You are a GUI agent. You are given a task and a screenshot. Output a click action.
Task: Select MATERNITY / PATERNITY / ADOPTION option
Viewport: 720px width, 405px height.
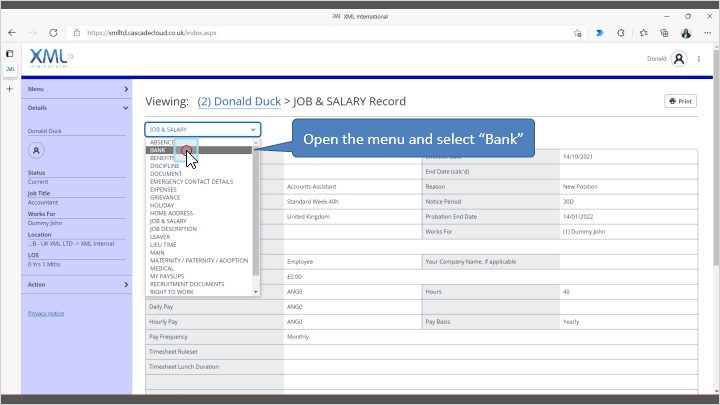[x=199, y=260]
